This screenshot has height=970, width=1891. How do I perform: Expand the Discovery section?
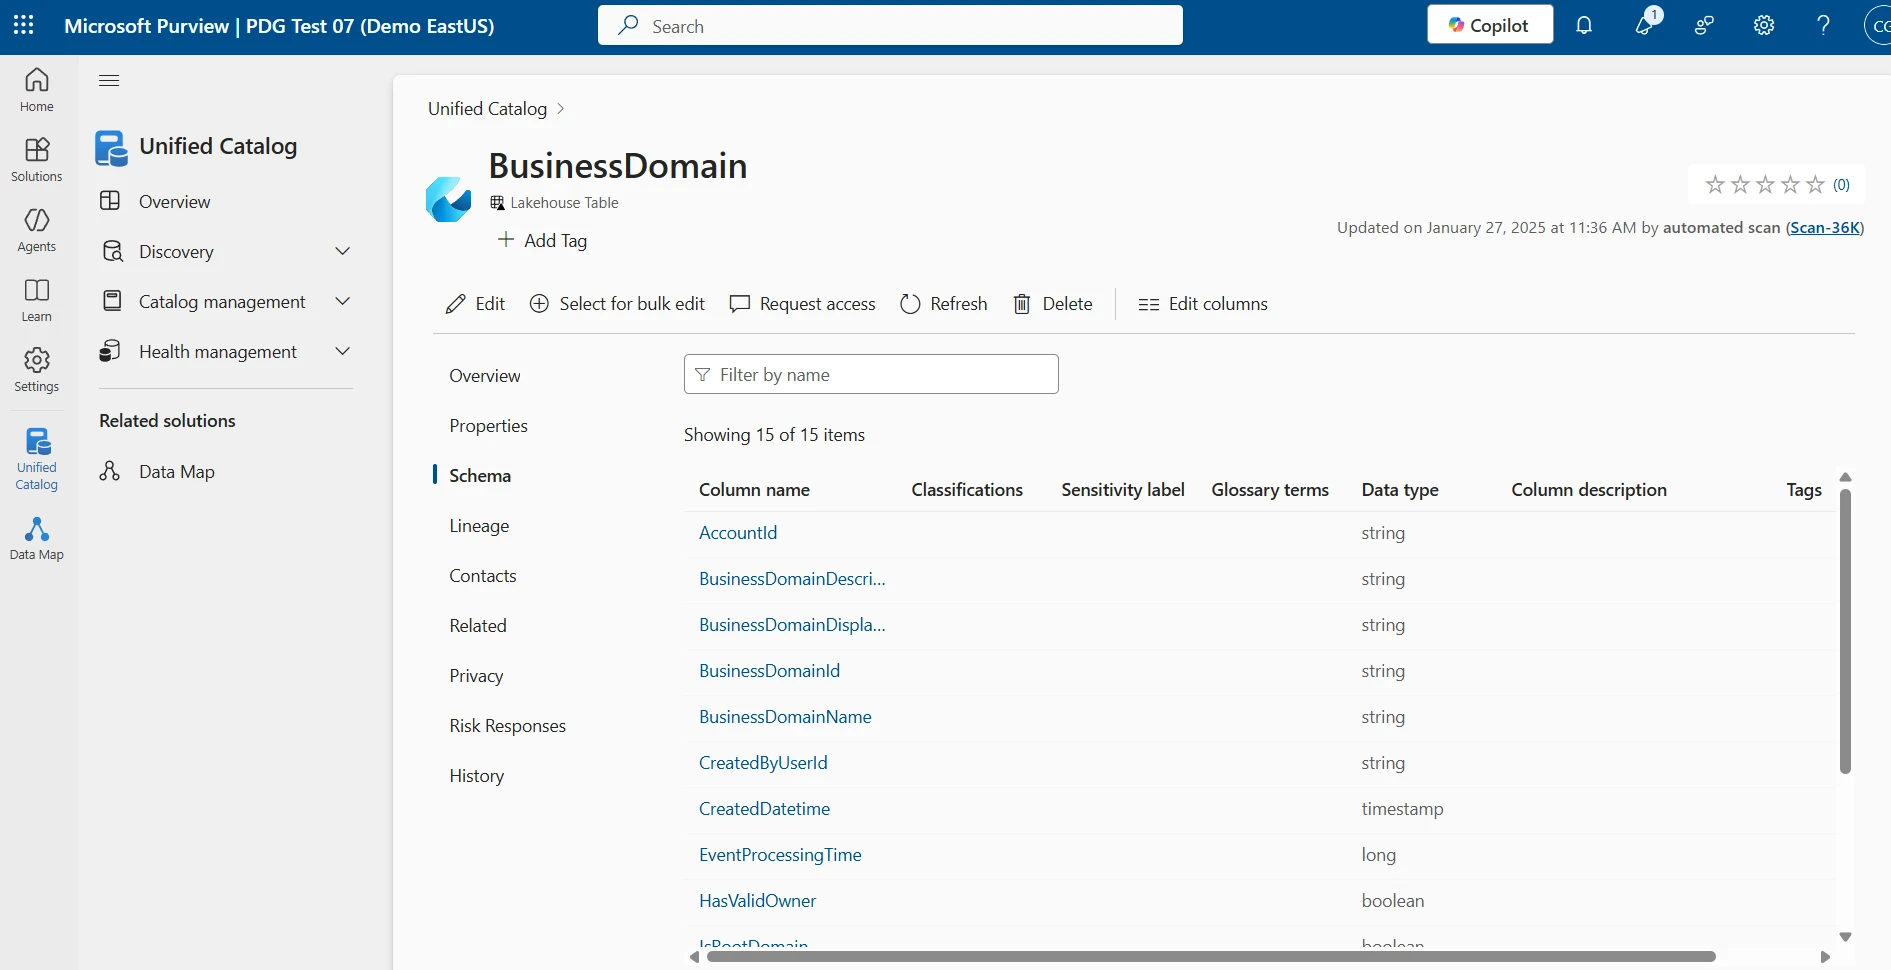(x=343, y=251)
